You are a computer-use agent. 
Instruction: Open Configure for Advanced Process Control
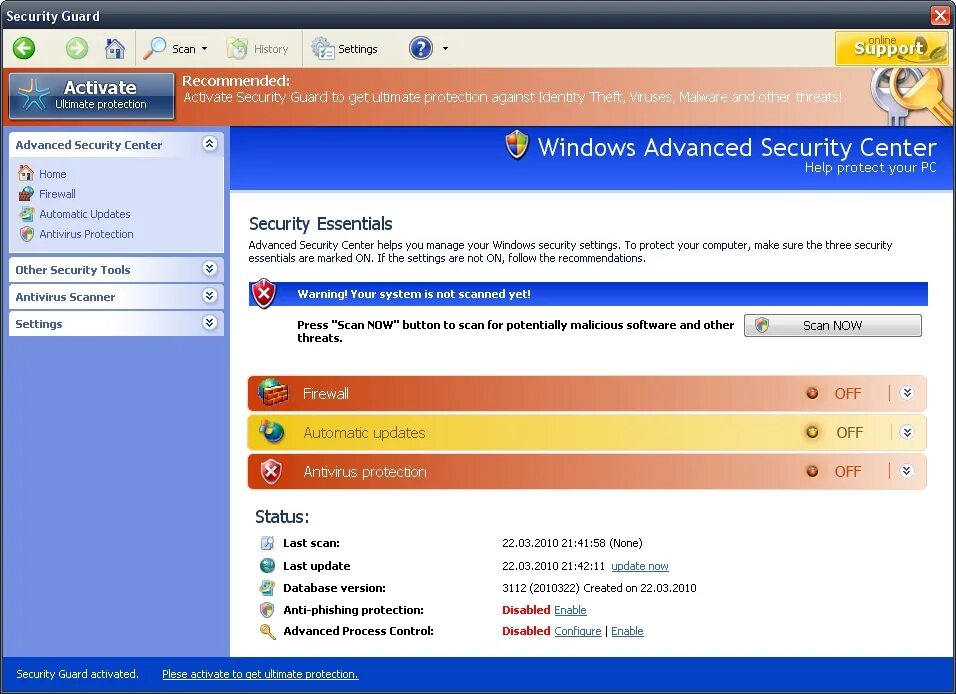coord(577,631)
